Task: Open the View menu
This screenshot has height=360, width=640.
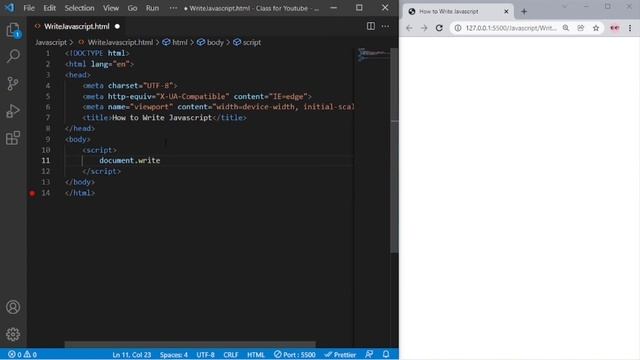Action: (x=111, y=8)
